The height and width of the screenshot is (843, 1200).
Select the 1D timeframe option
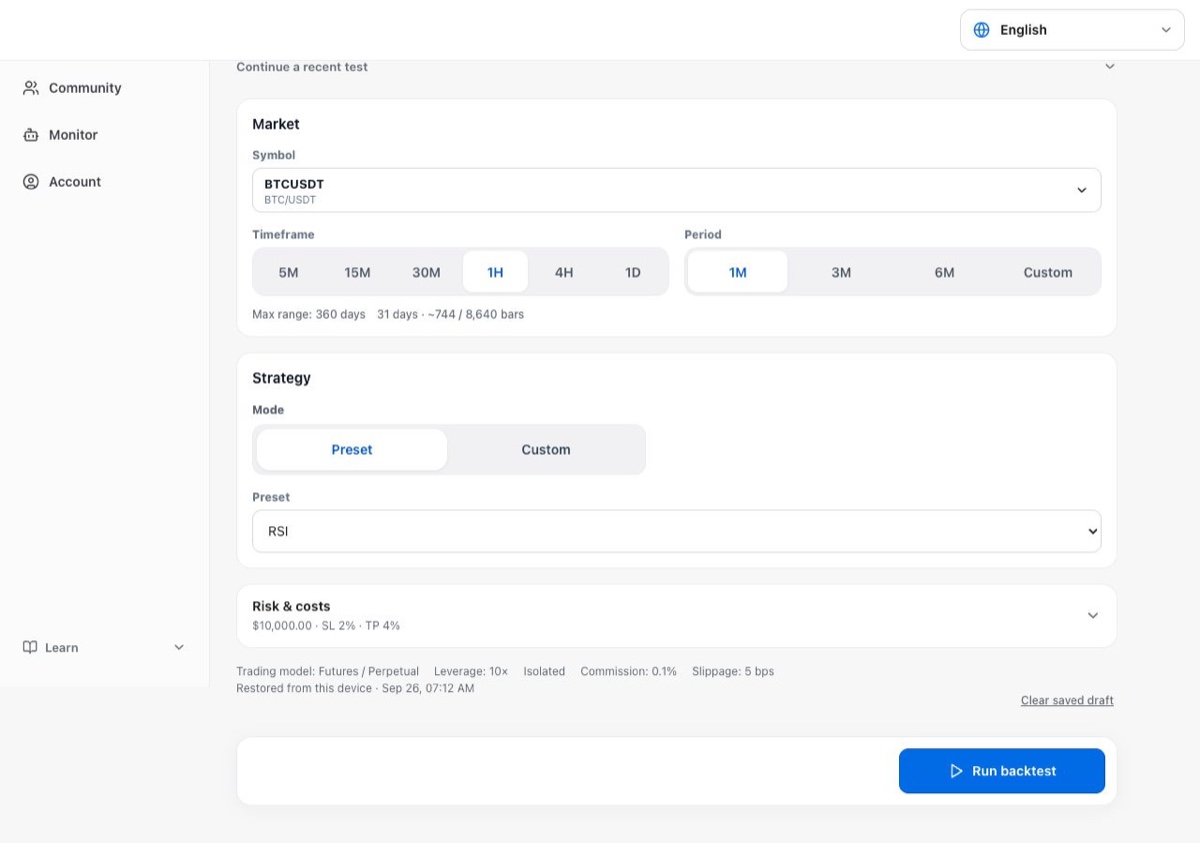(x=633, y=272)
